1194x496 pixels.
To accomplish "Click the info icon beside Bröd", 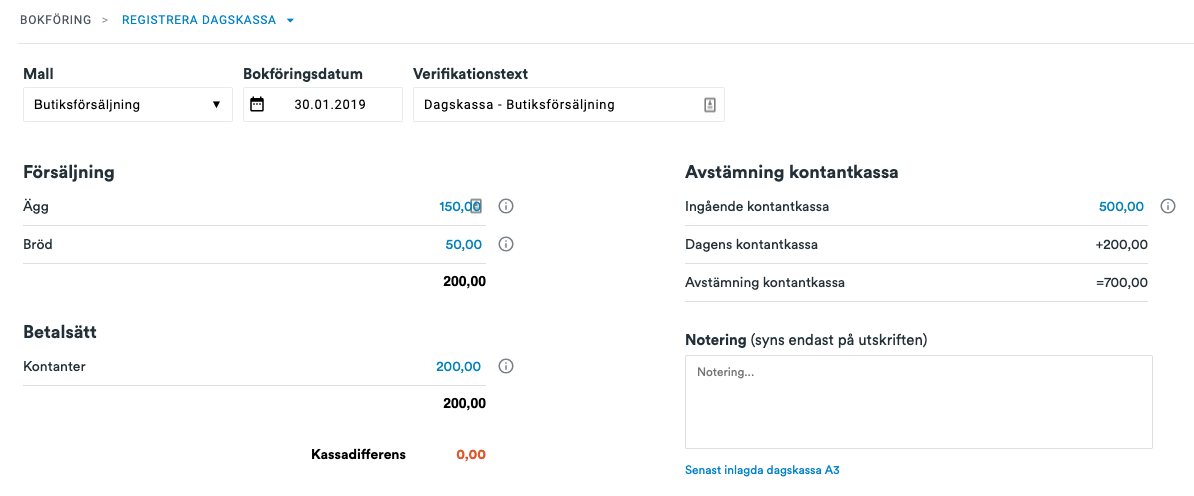I will click(506, 245).
